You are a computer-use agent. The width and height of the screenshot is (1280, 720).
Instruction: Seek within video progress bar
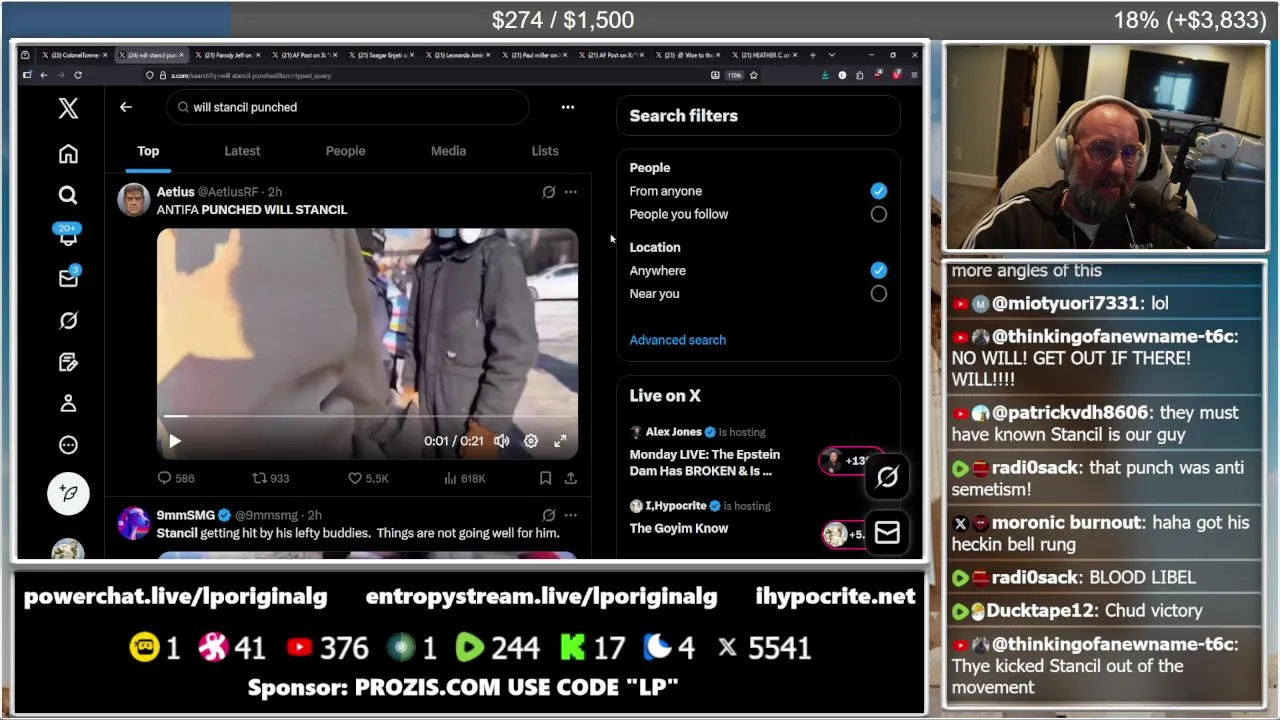tap(367, 416)
